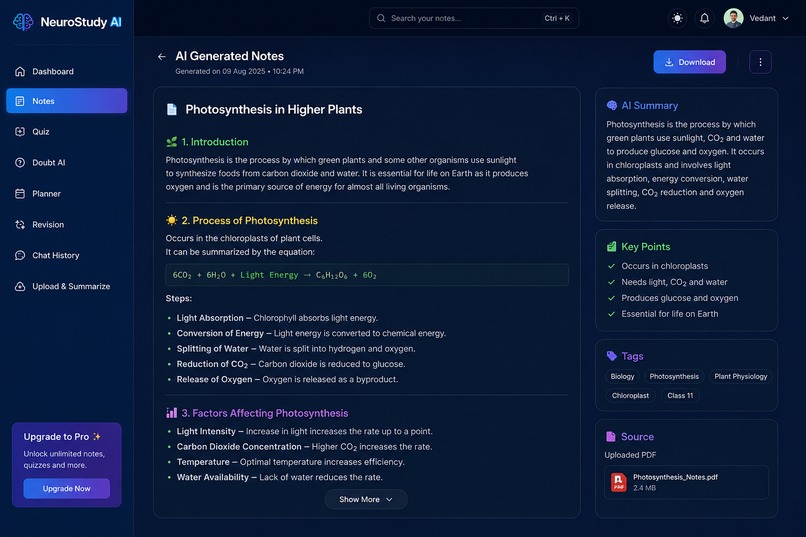This screenshot has width=806, height=537.
Task: Go back with the left arrow
Action: click(x=162, y=57)
